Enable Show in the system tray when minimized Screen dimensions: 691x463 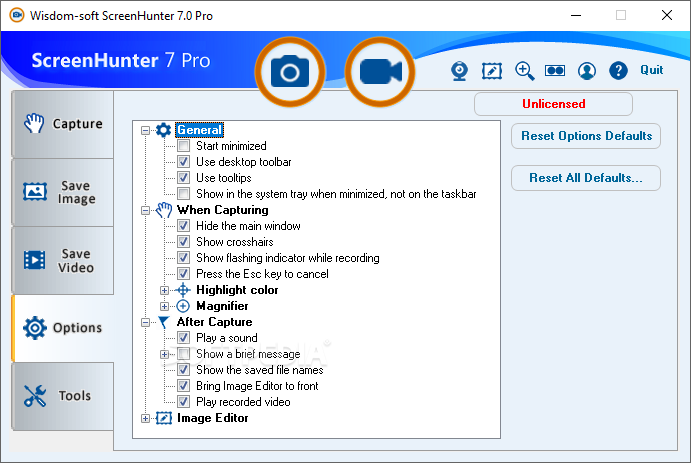point(183,194)
